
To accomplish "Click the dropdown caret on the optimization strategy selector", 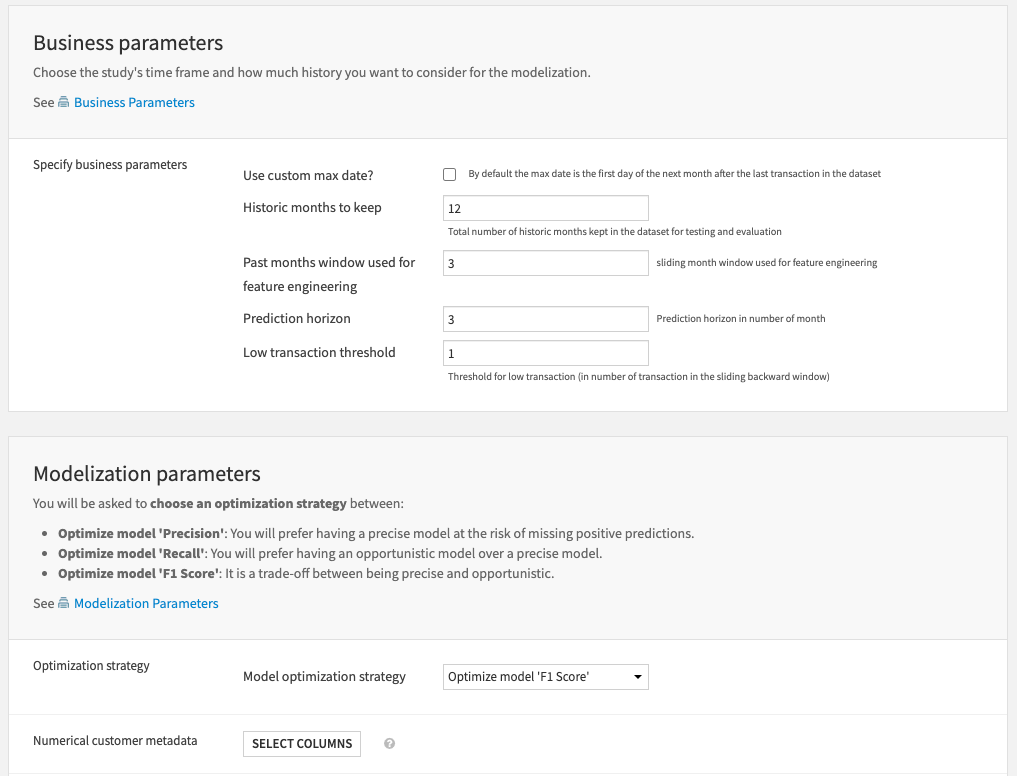I will (637, 677).
